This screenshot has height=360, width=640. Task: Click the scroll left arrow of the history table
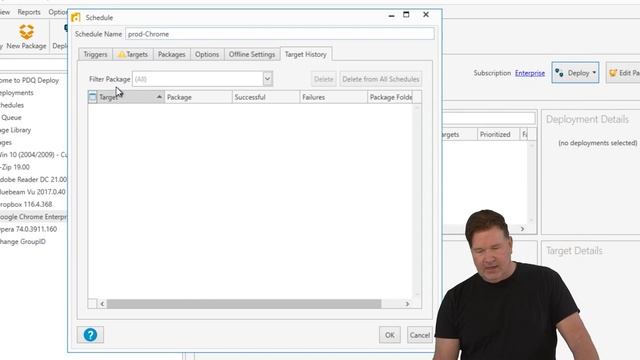(x=102, y=304)
